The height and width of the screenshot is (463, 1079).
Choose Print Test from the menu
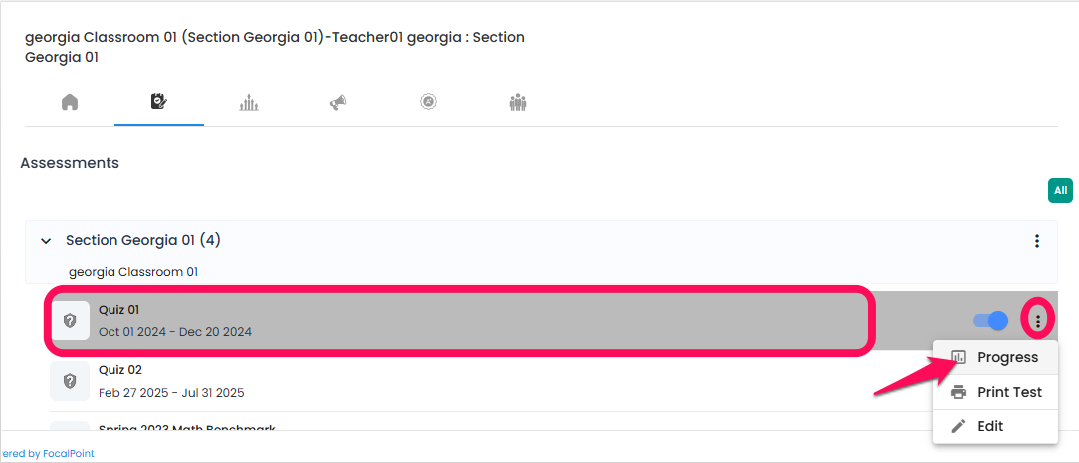[995, 392]
